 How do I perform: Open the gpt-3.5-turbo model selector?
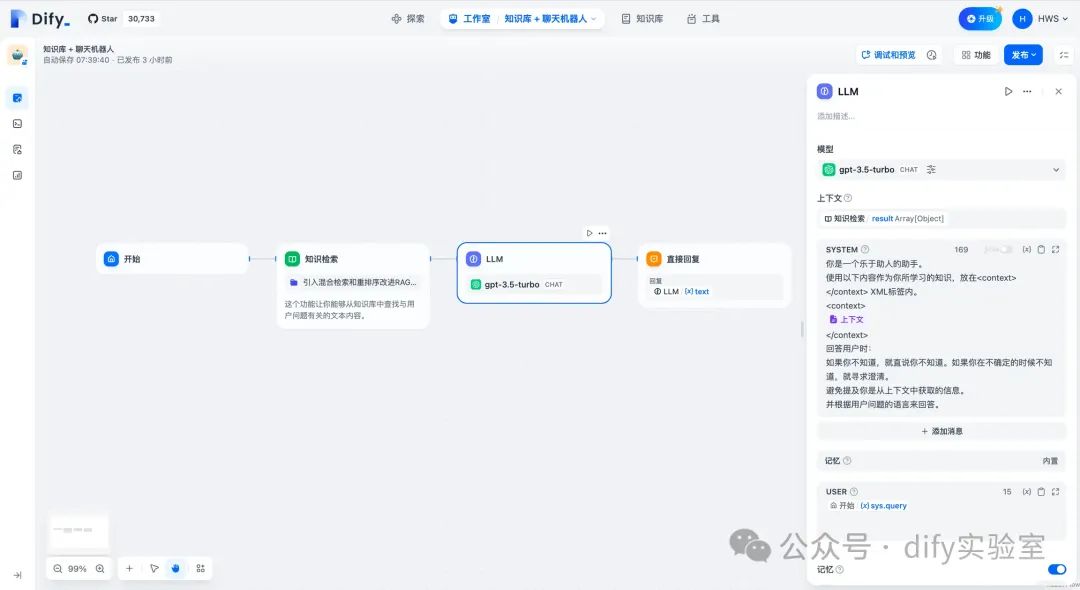pos(941,169)
